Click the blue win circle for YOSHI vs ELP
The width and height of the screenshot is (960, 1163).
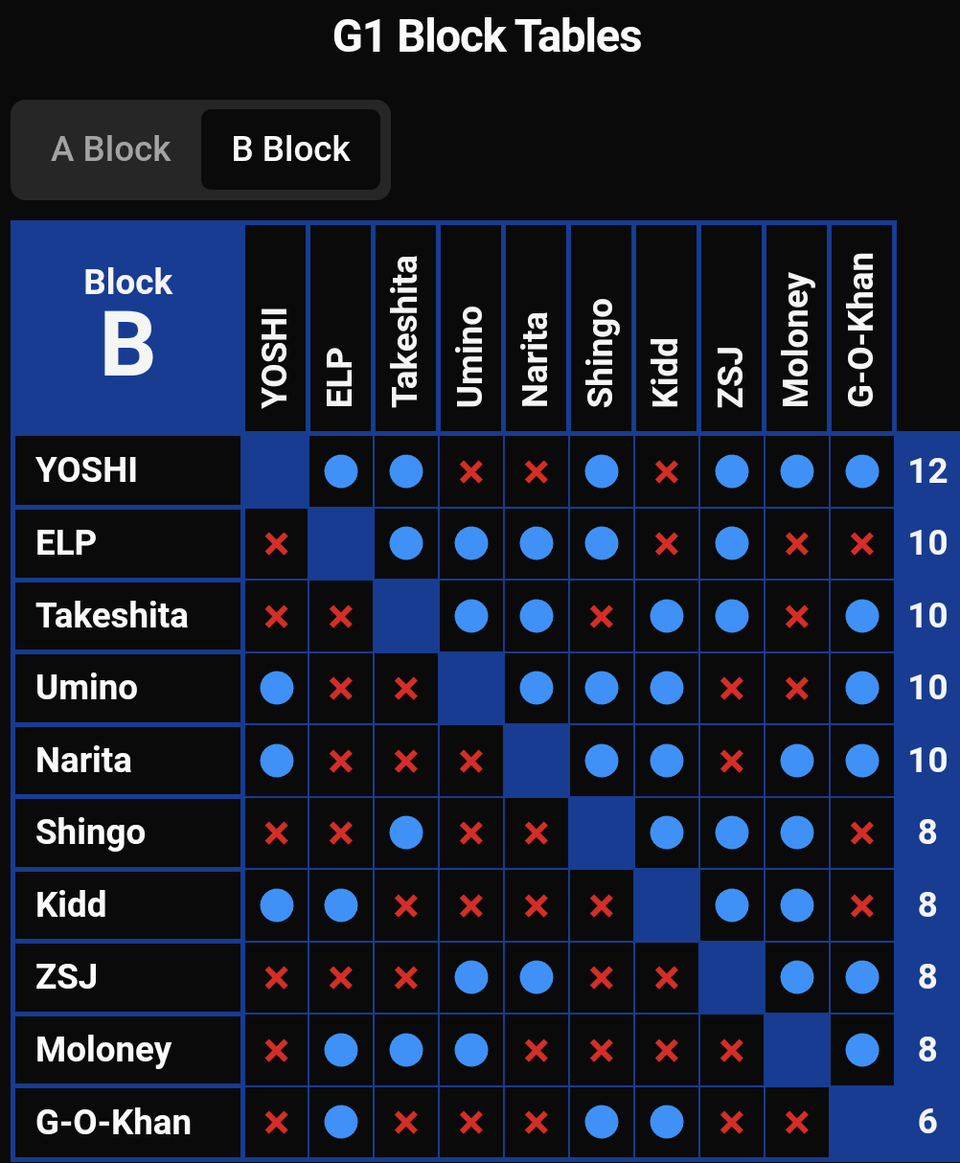click(341, 472)
